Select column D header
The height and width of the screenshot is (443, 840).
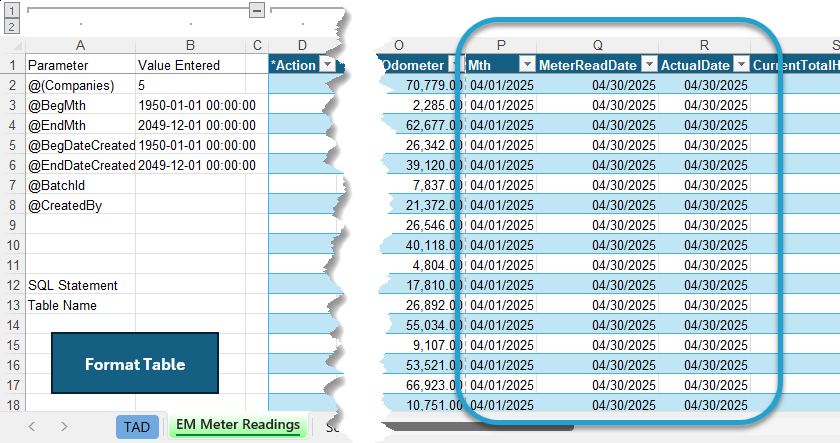(302, 46)
